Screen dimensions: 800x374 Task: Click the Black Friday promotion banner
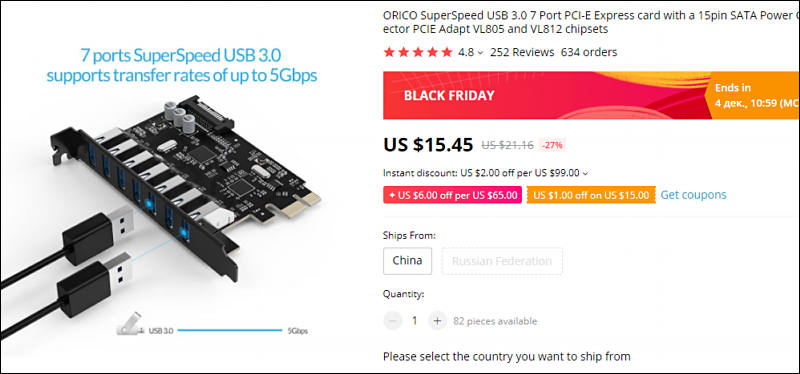(x=544, y=95)
